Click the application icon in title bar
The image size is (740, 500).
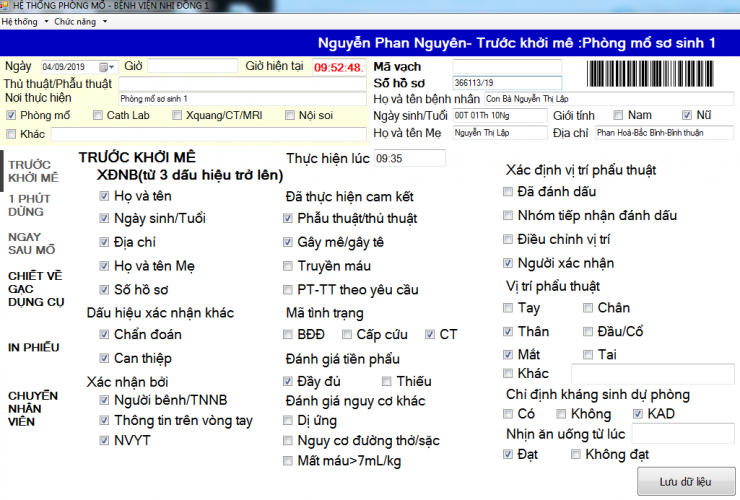click(5, 5)
